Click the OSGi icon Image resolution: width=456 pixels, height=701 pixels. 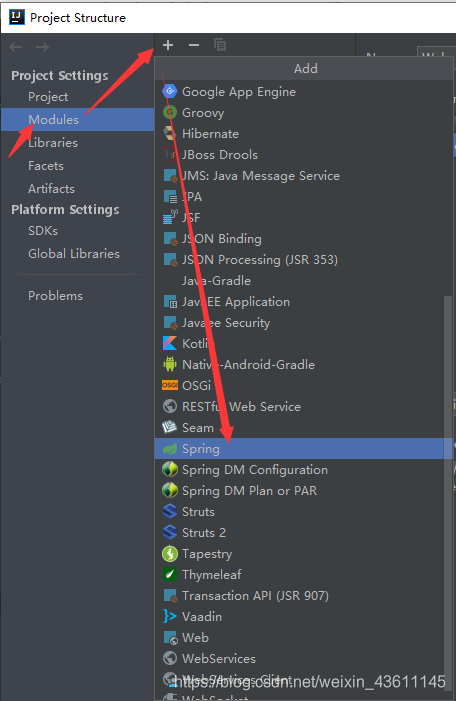pos(170,385)
